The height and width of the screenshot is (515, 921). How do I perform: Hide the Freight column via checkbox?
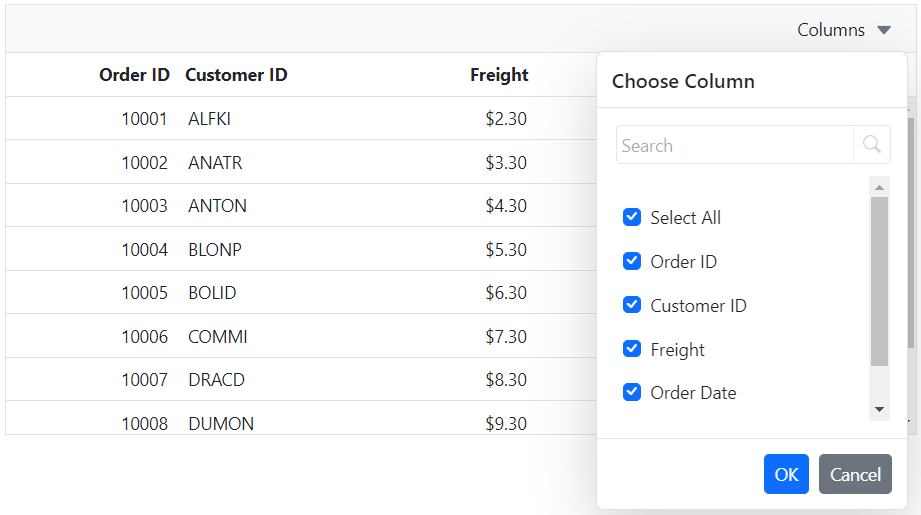[632, 349]
